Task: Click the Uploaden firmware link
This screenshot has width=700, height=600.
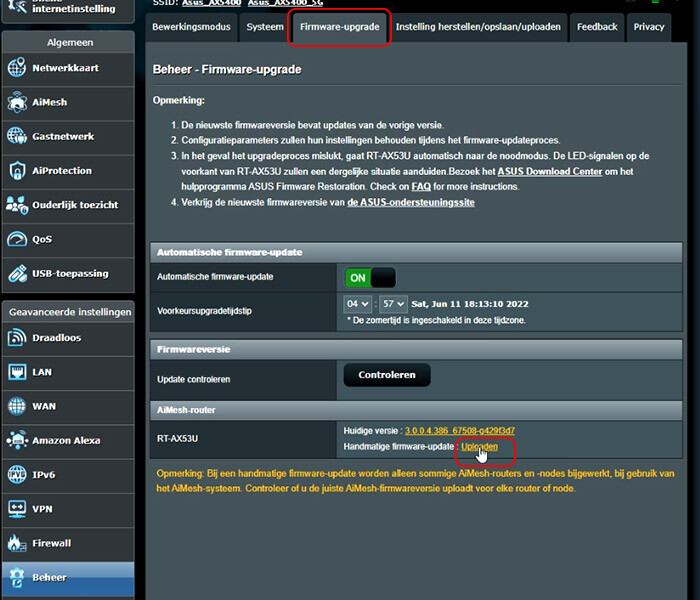Action: [479, 446]
